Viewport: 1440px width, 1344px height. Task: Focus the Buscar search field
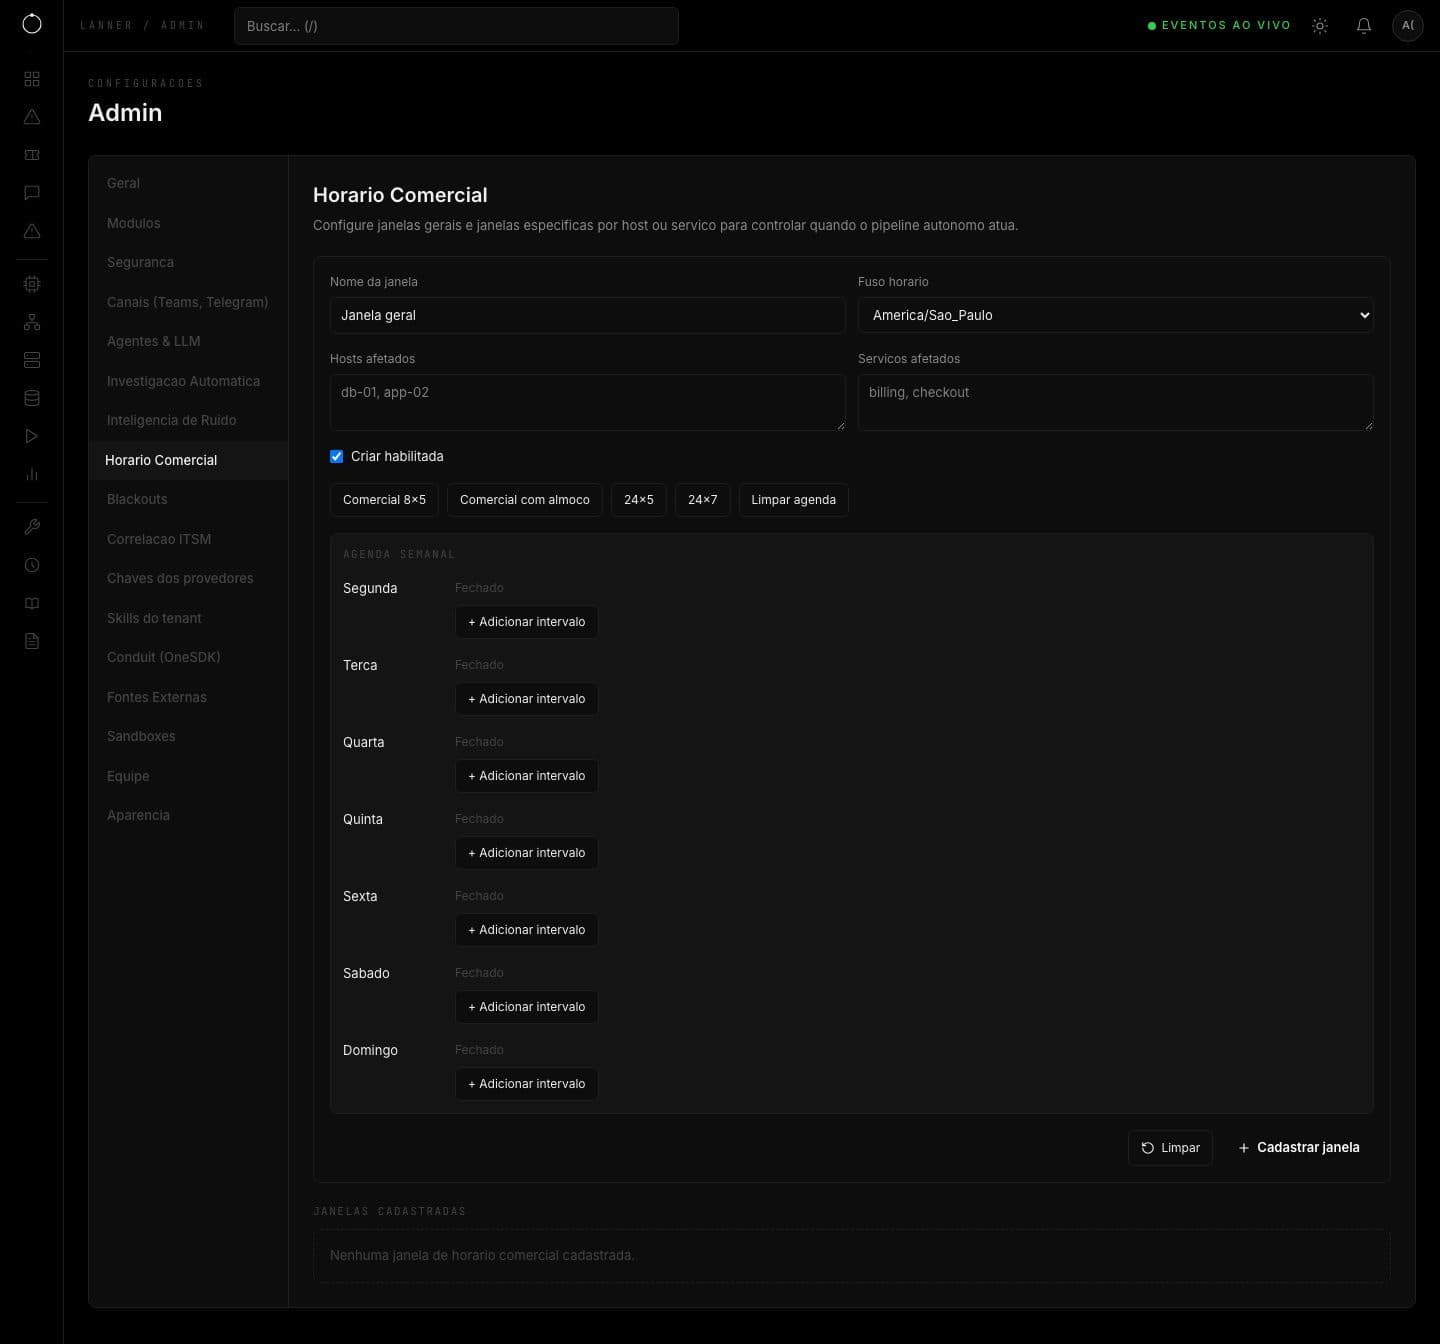[x=456, y=26]
